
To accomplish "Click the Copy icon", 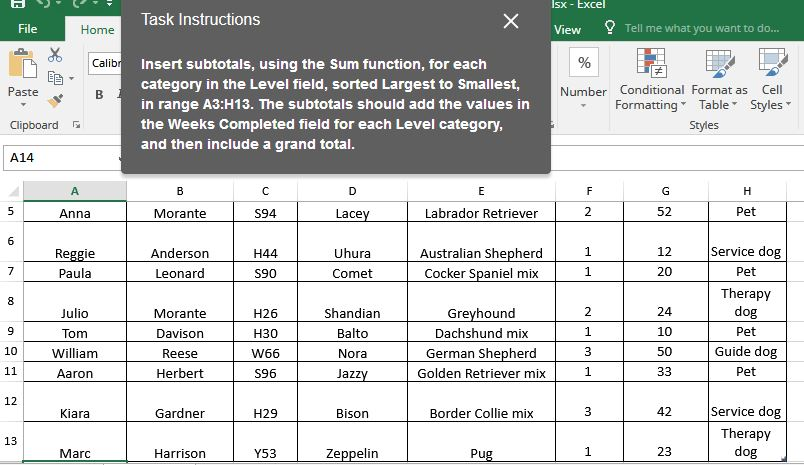I will point(55,78).
